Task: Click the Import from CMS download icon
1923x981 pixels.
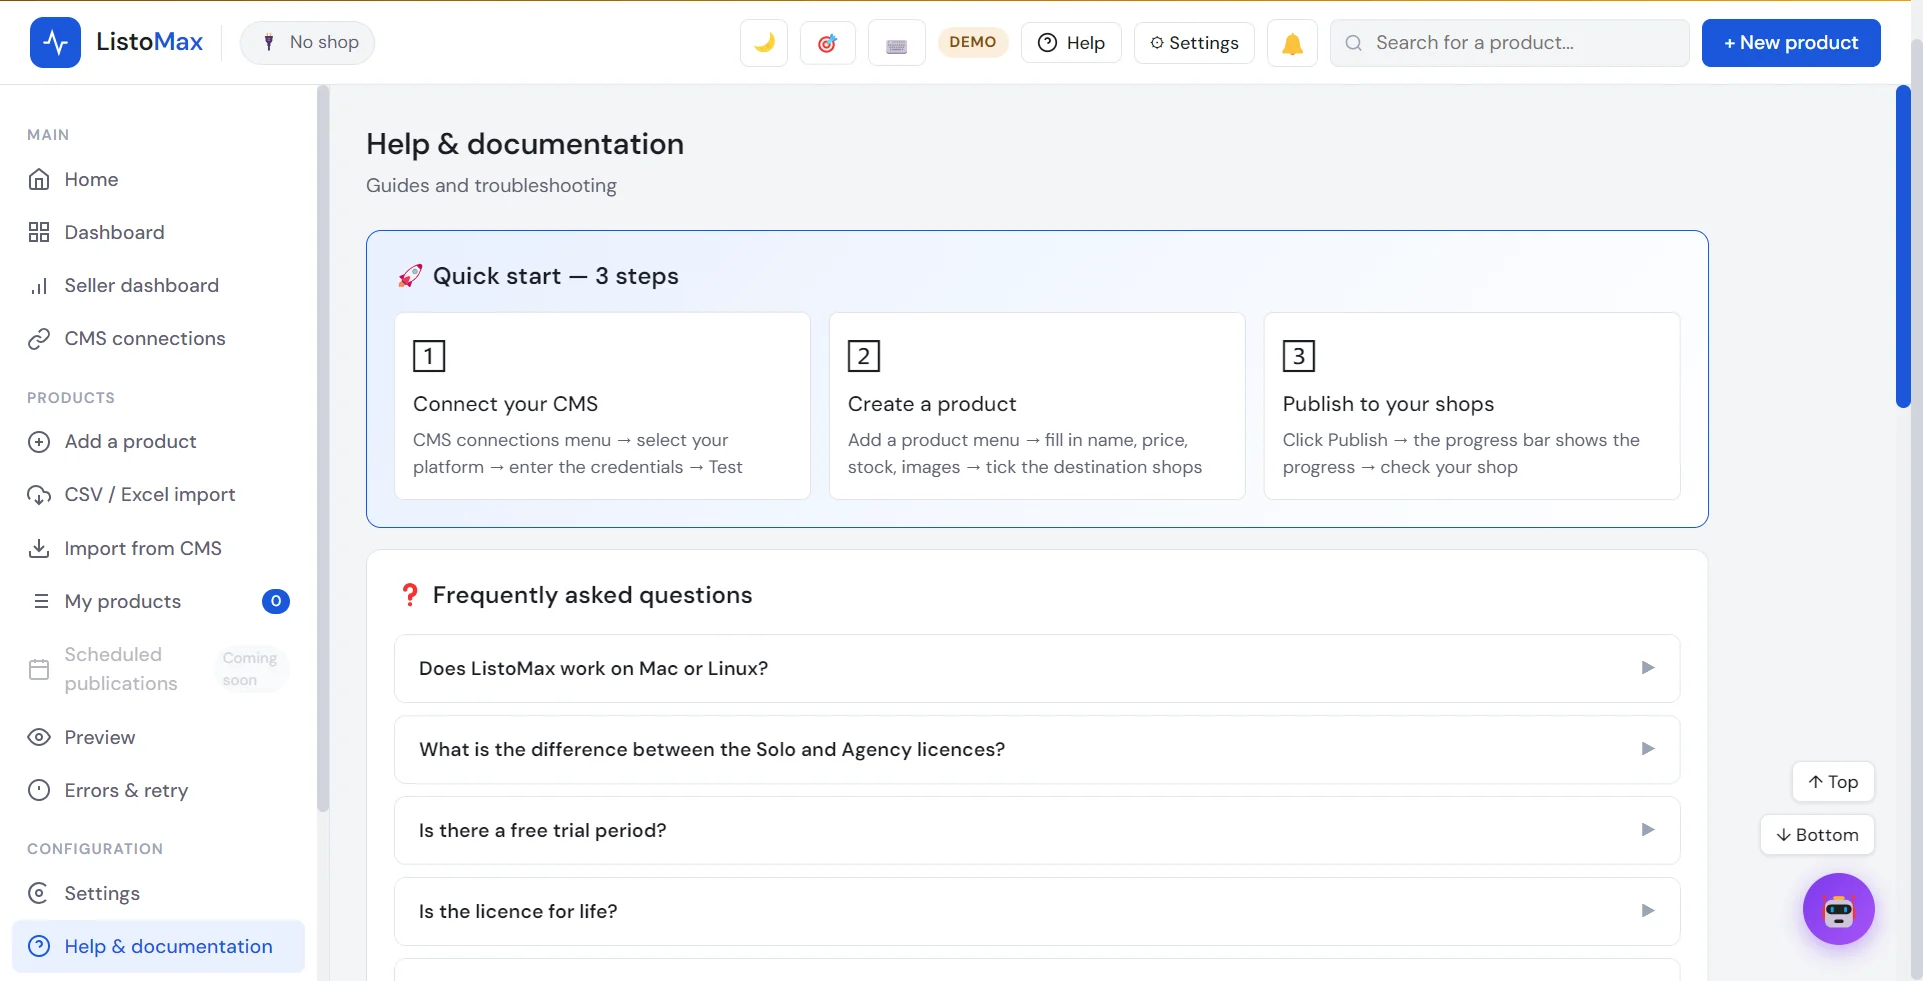Action: [x=39, y=548]
